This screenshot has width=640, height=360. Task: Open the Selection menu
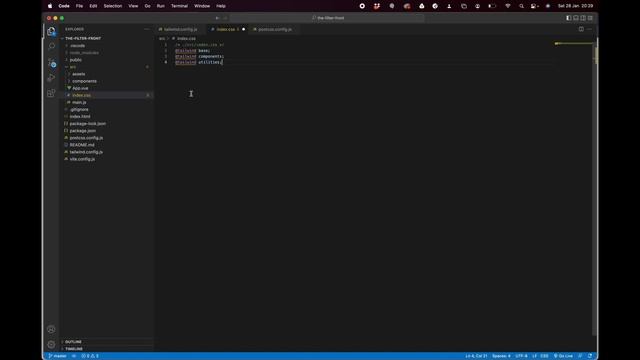pos(113,6)
